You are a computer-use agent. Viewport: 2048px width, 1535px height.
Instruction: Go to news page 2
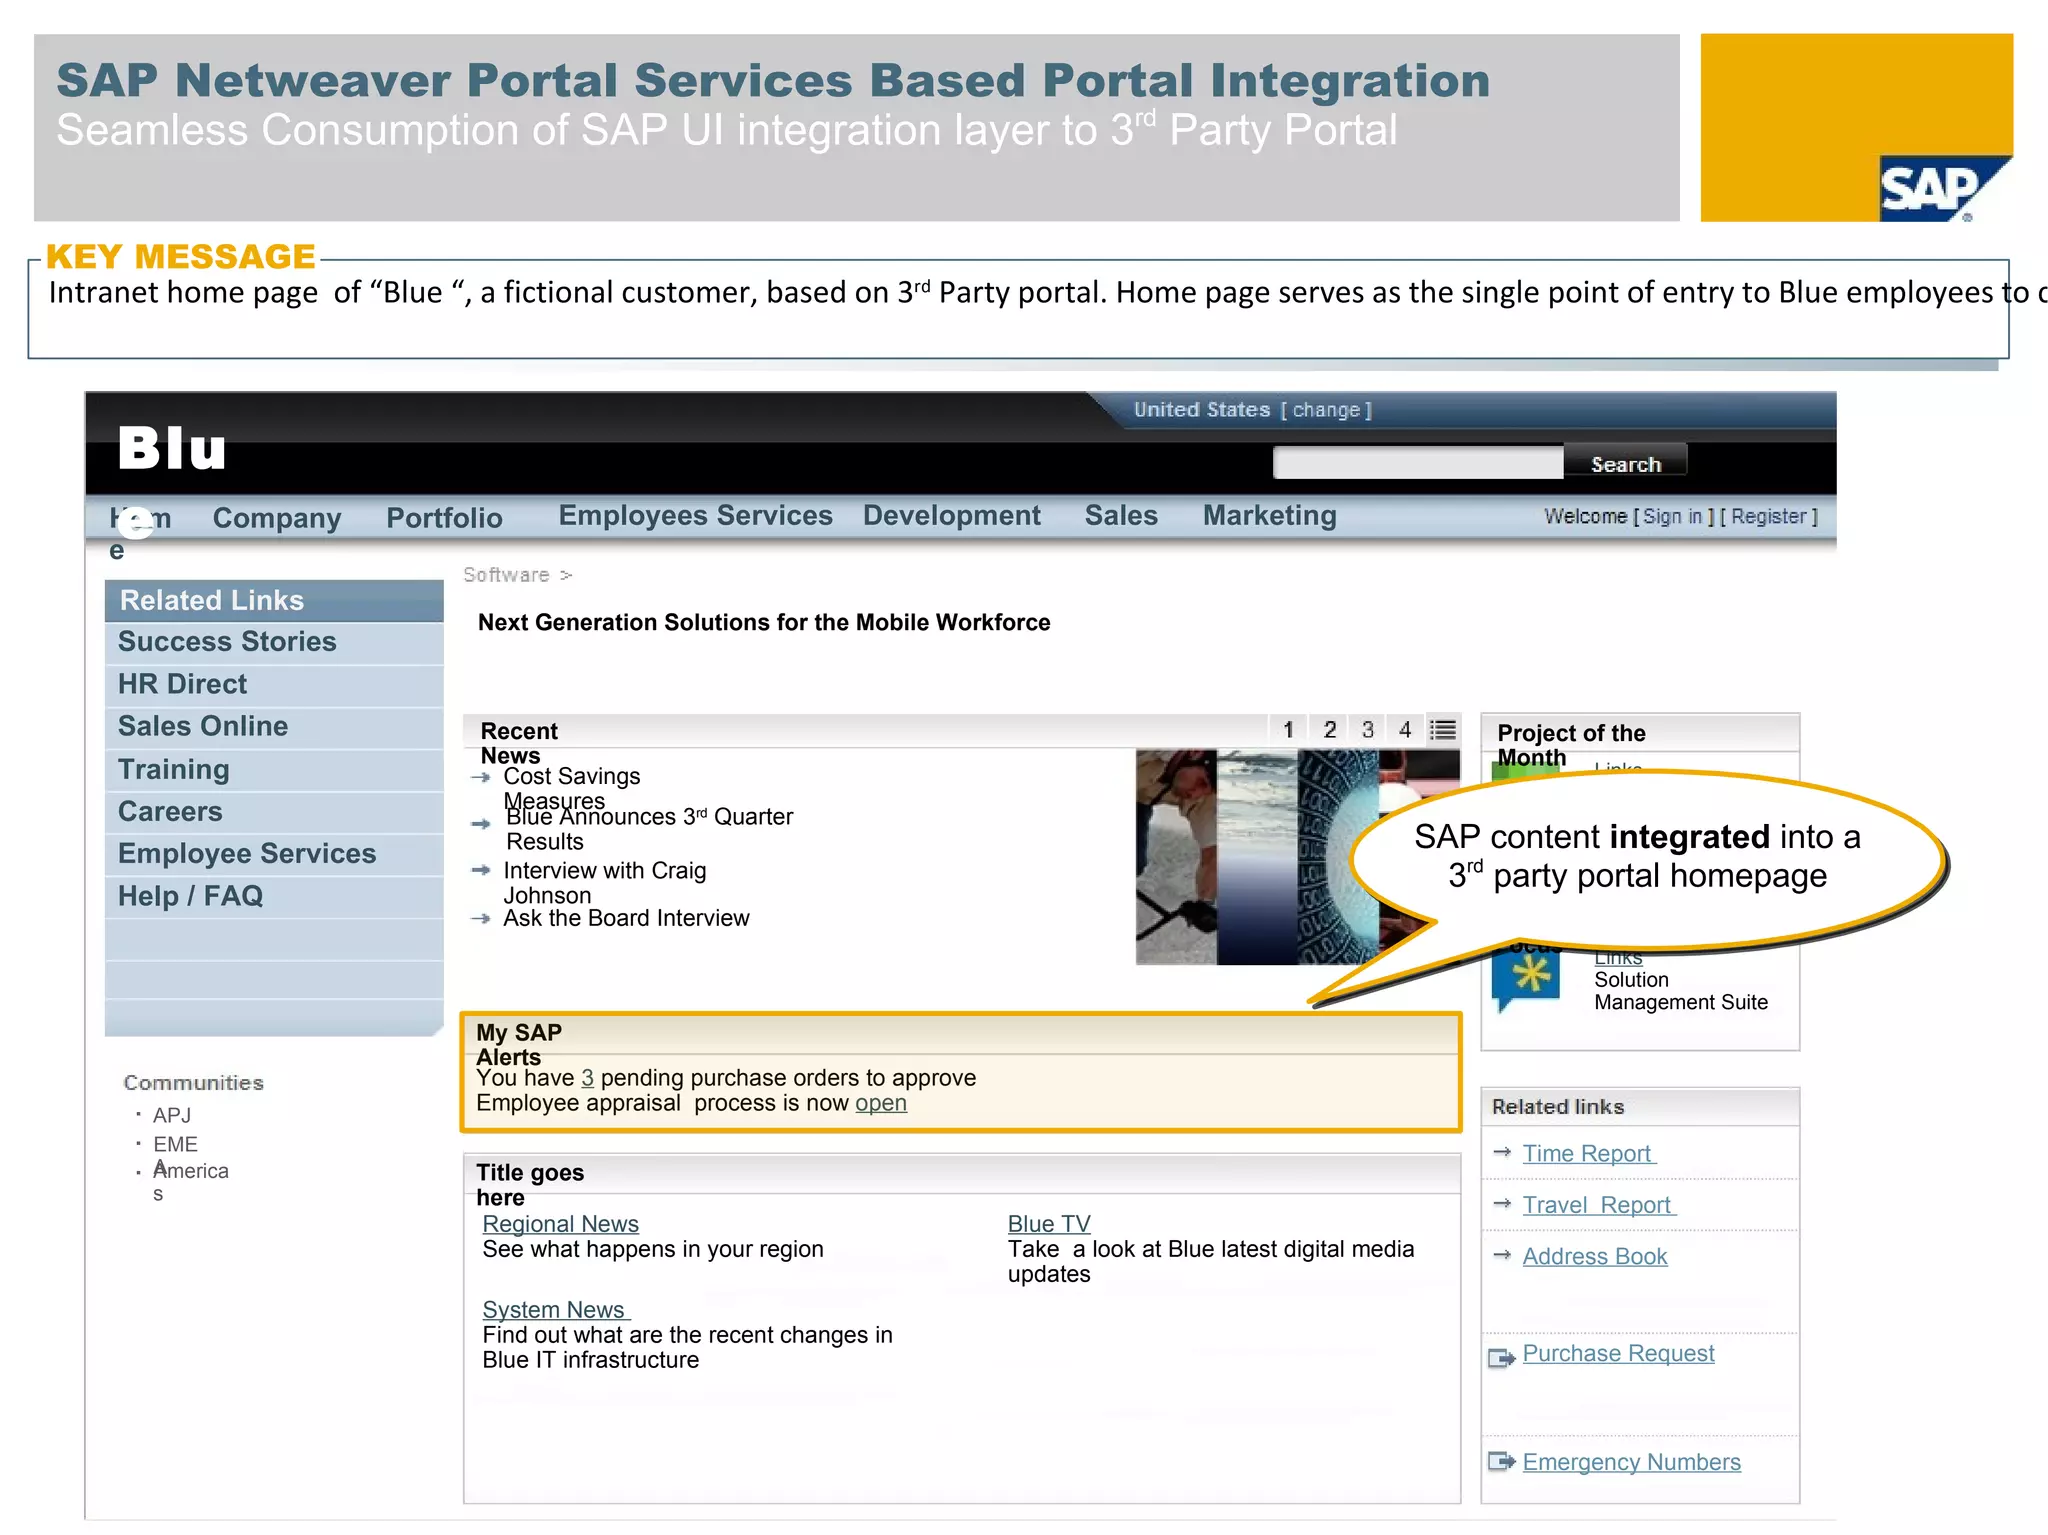1329,730
